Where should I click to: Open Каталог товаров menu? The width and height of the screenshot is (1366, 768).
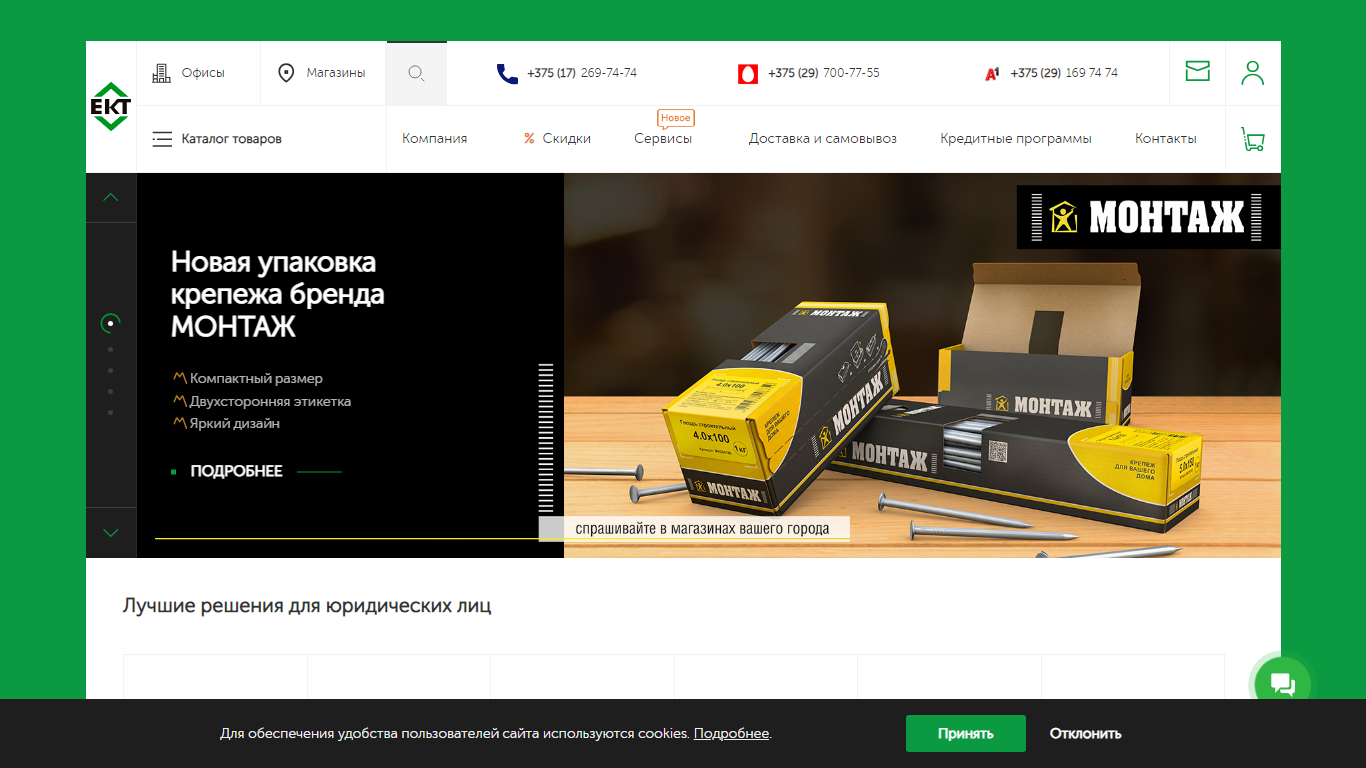point(231,139)
